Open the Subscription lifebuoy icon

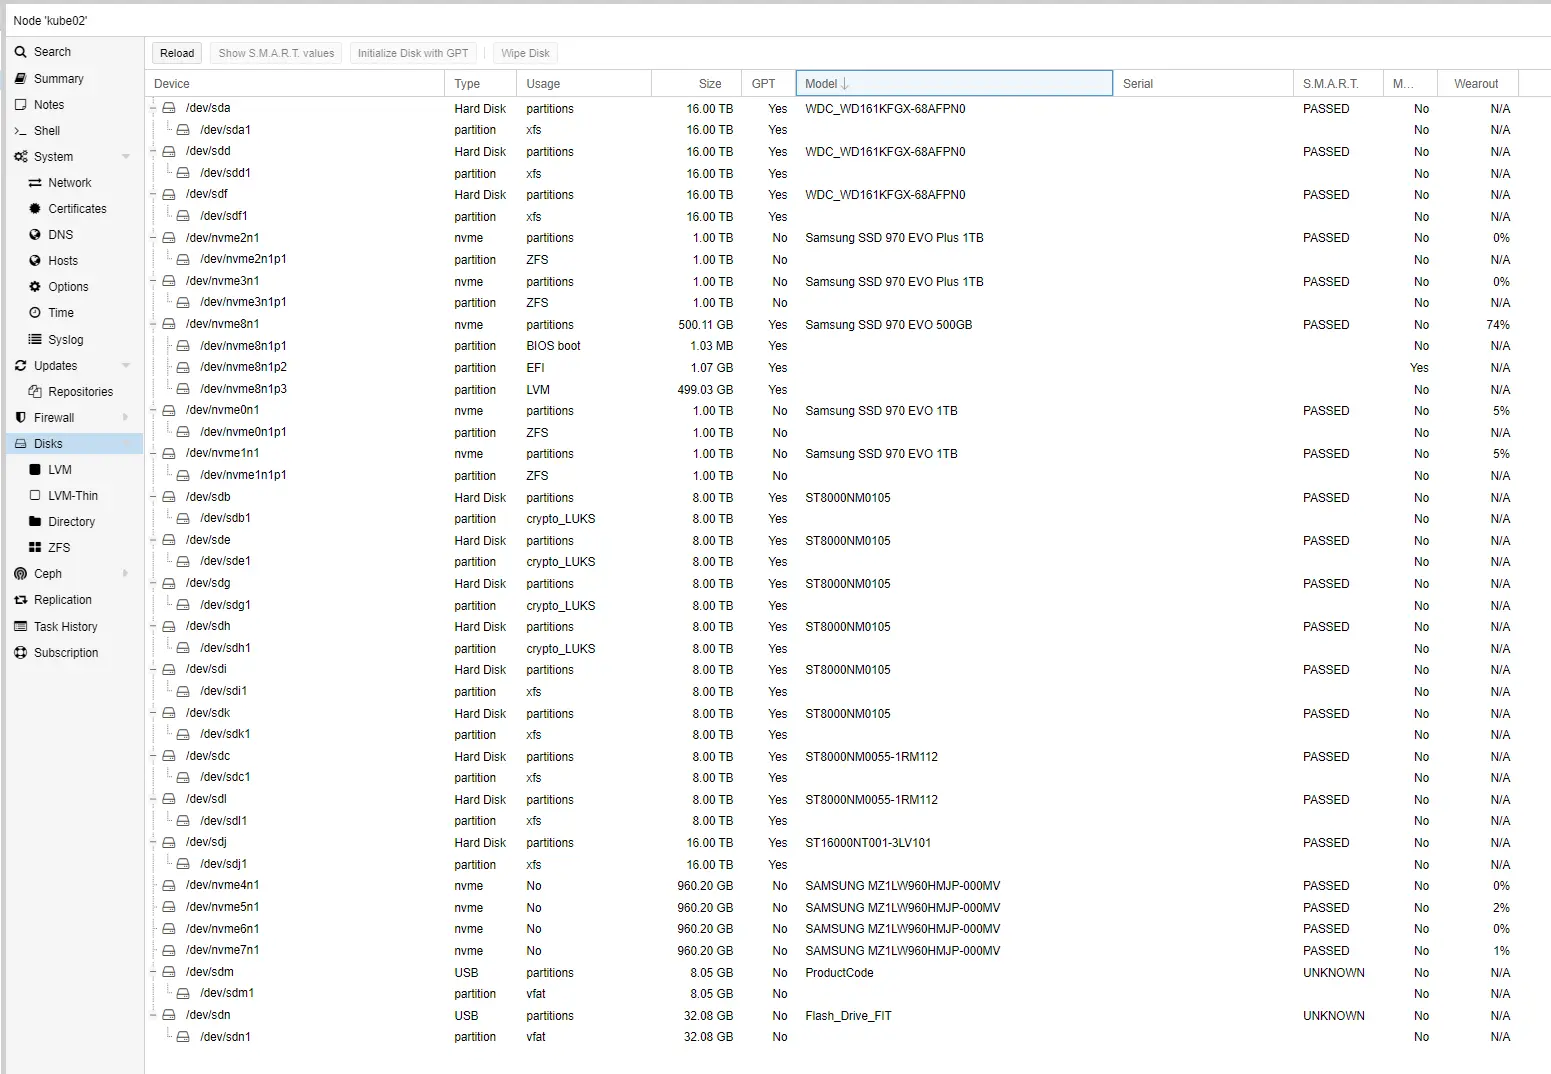[x=21, y=653]
